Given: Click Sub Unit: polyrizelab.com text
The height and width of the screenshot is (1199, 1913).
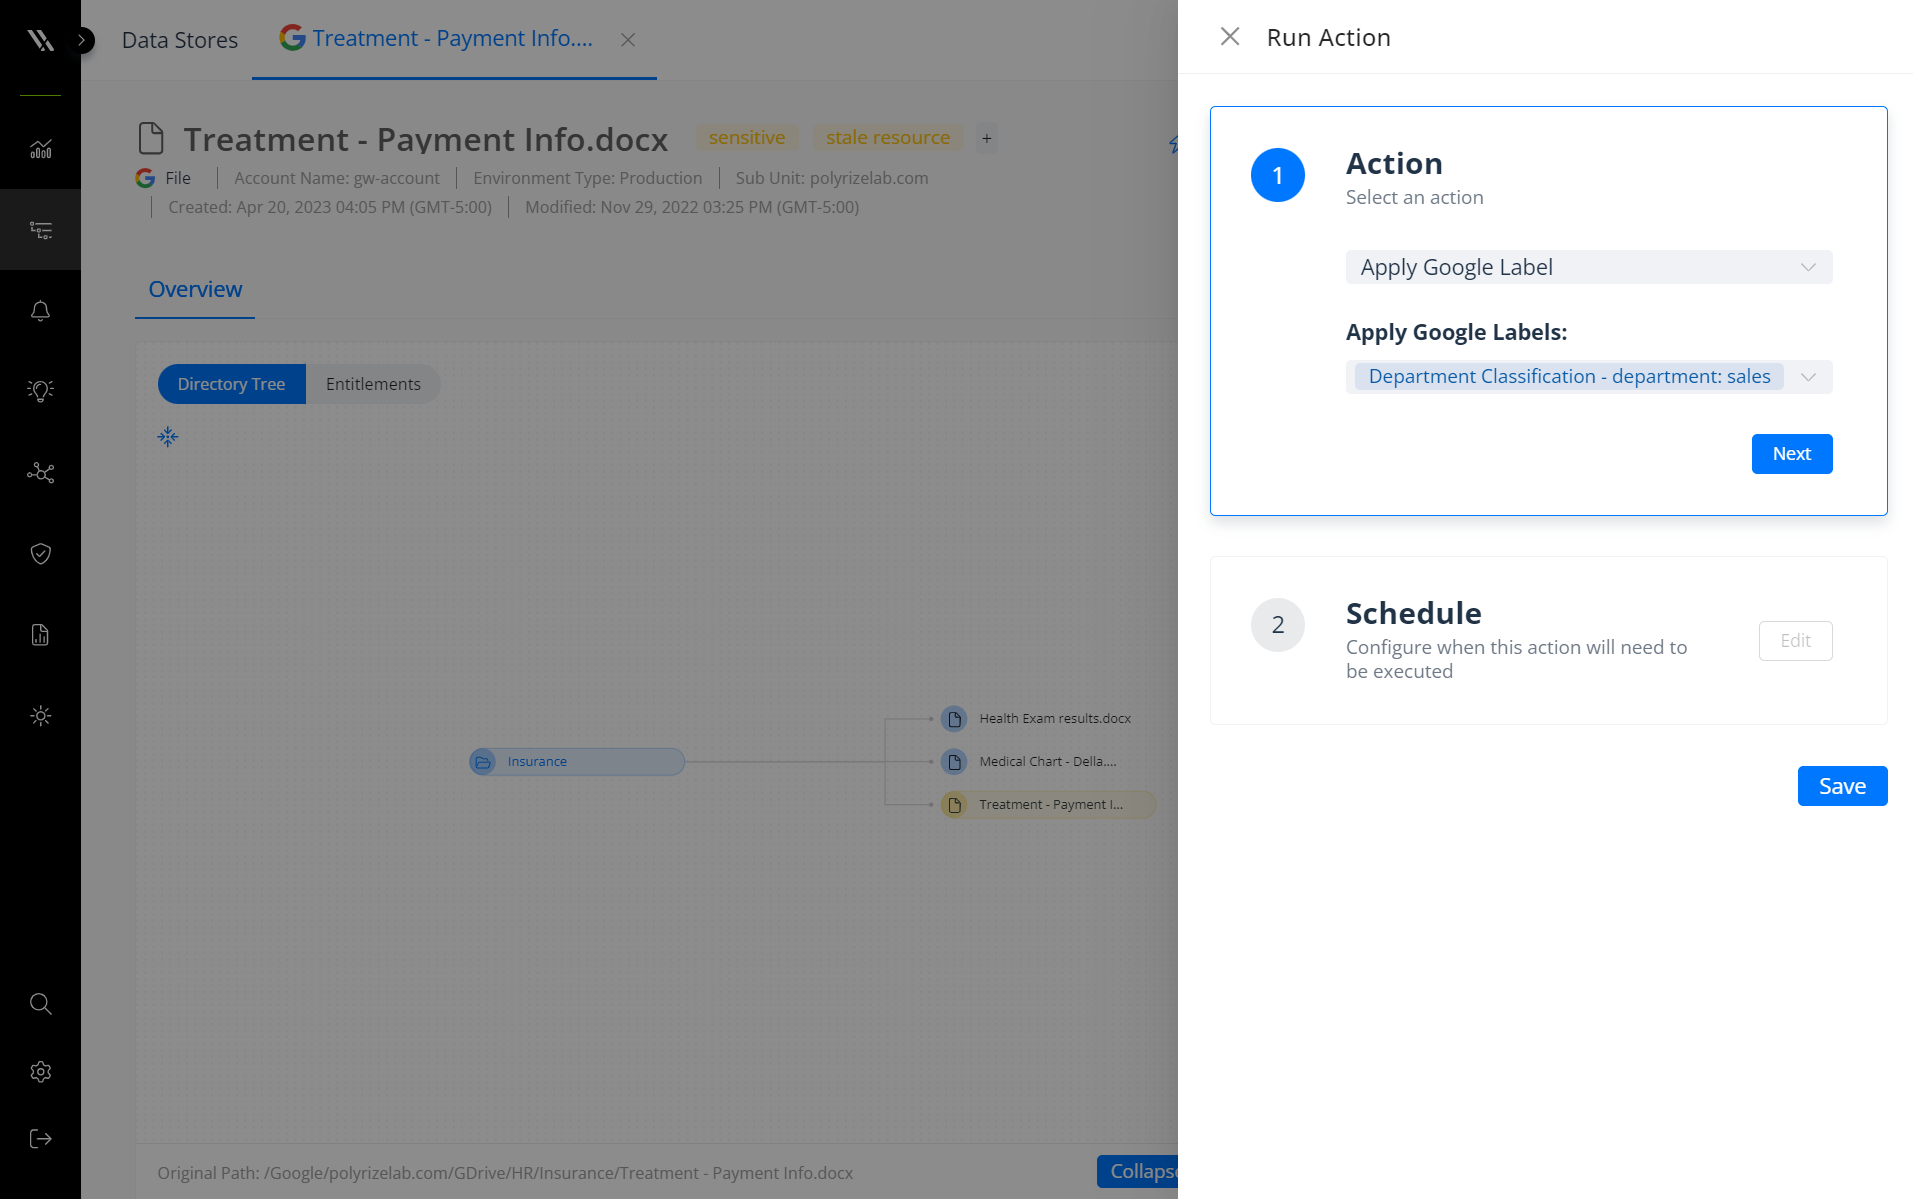Looking at the screenshot, I should click(831, 178).
